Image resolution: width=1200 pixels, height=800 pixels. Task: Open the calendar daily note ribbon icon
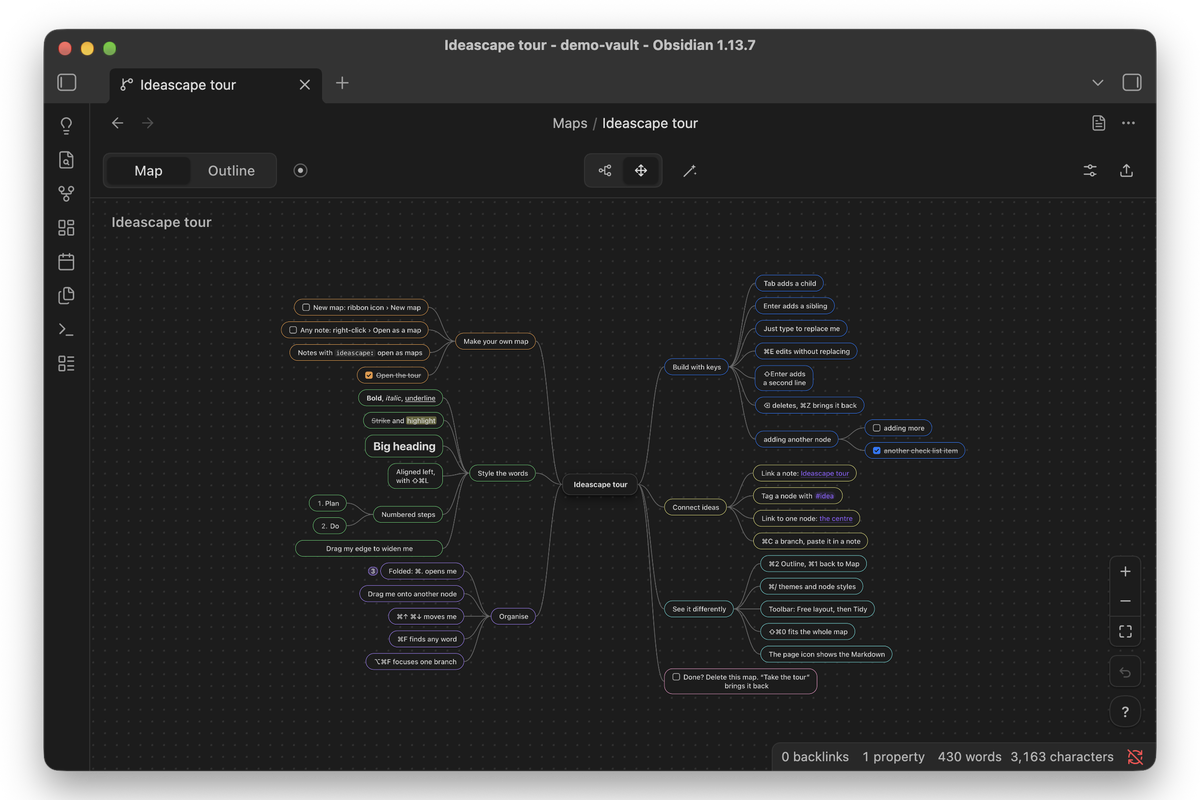66,262
